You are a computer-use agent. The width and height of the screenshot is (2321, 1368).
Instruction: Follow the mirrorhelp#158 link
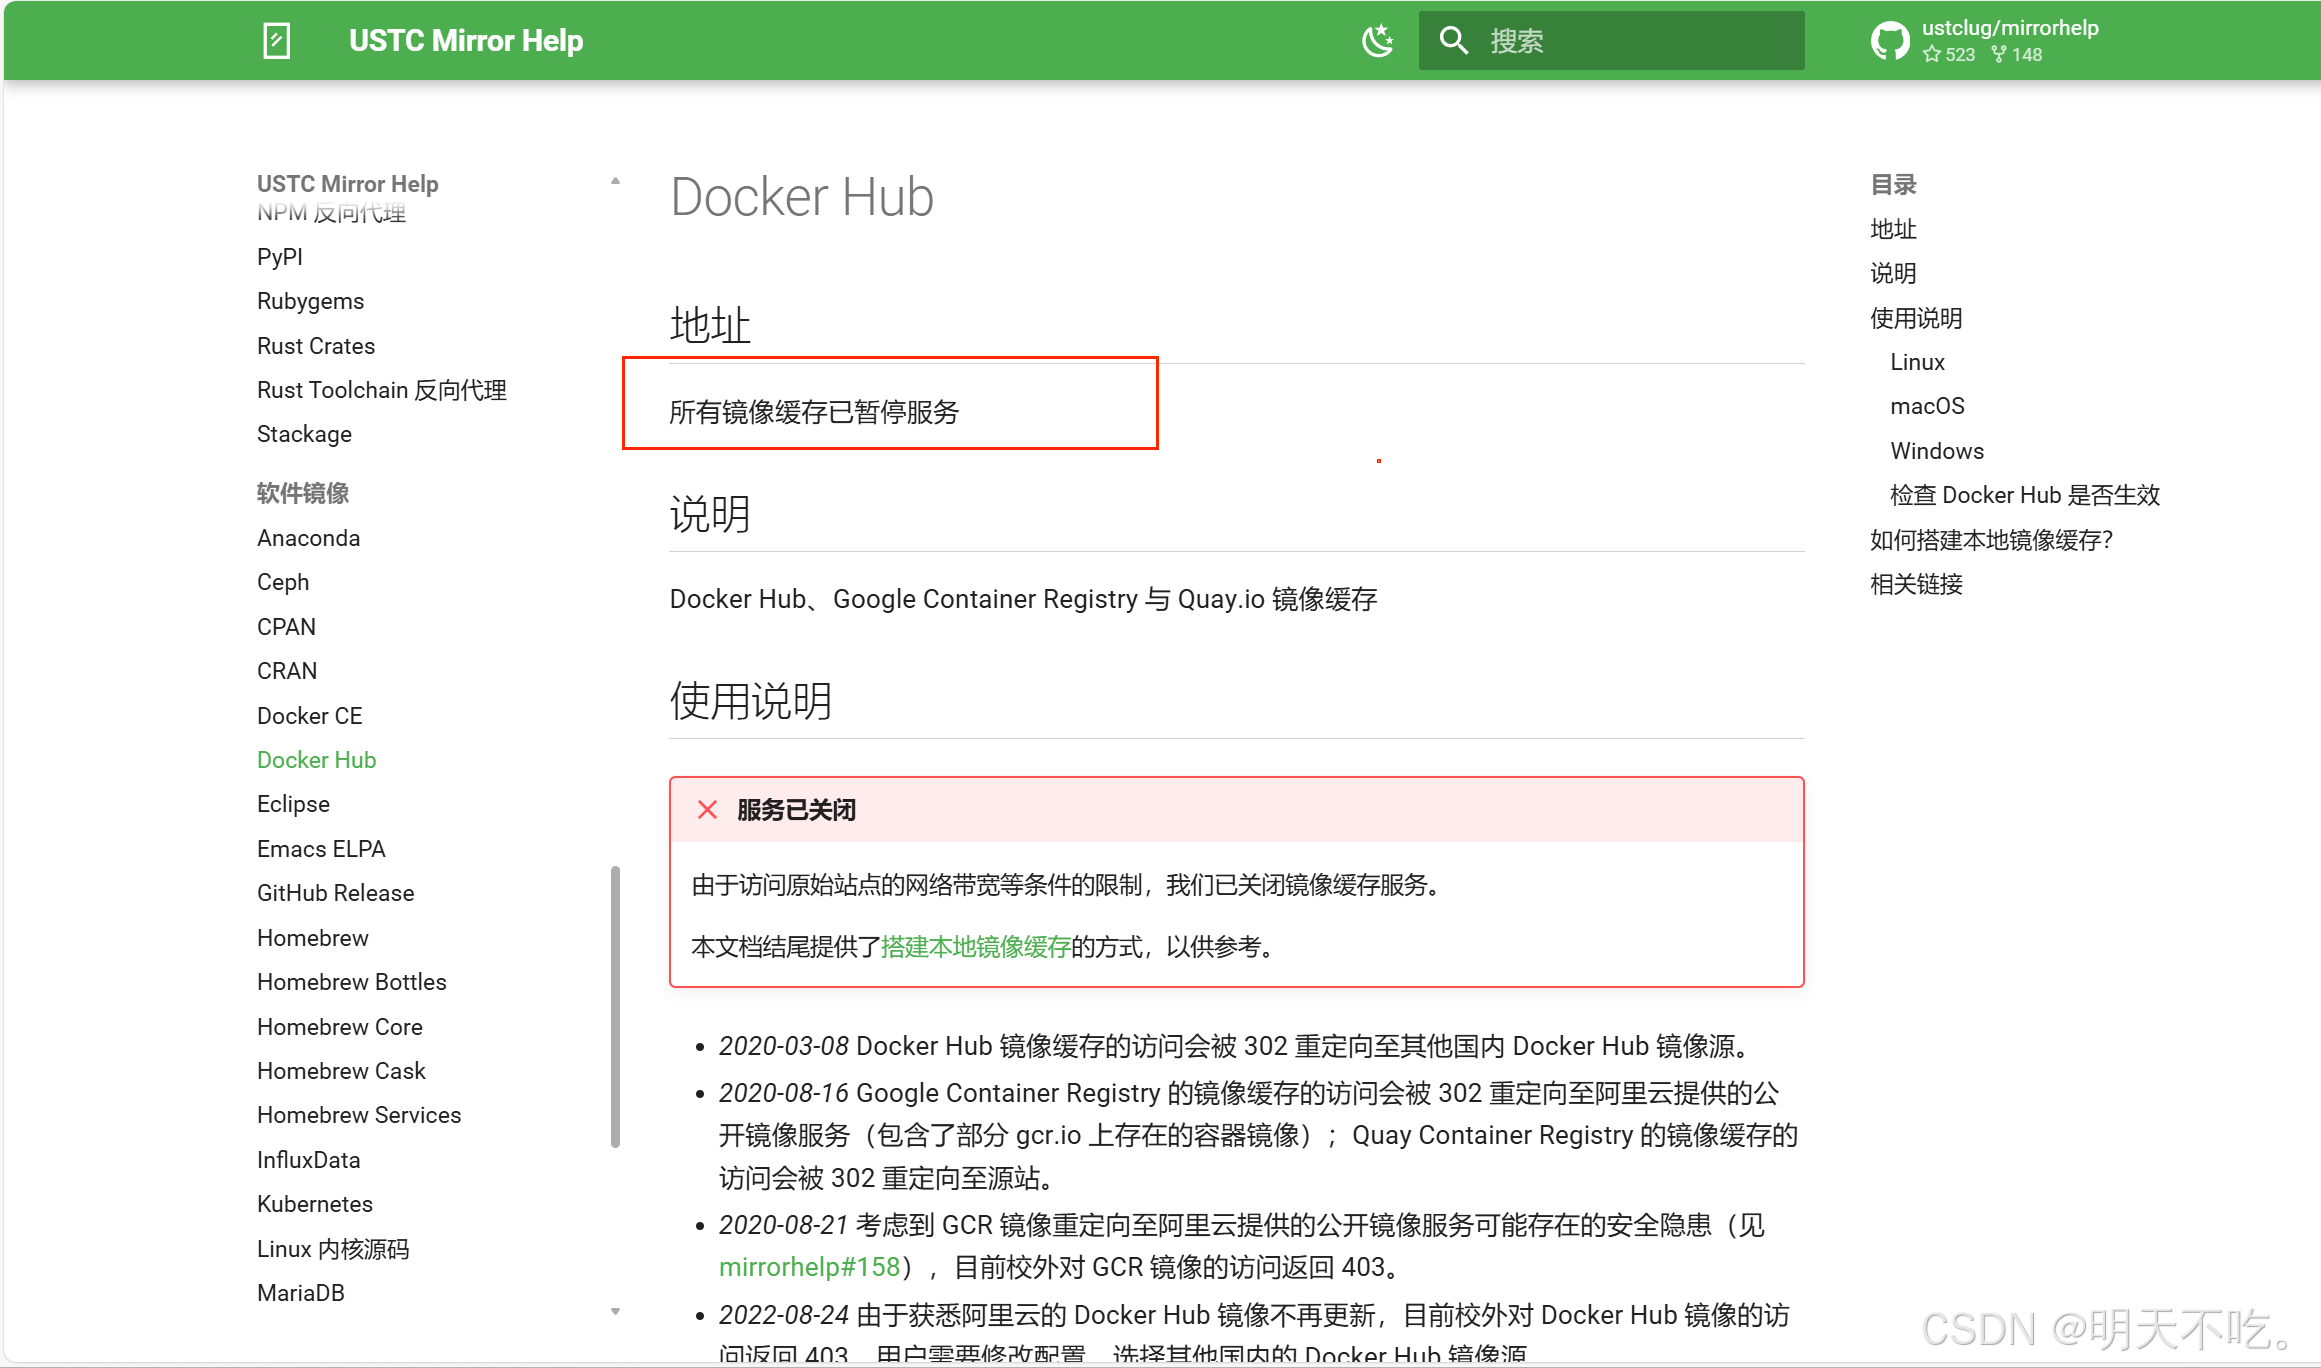[809, 1267]
